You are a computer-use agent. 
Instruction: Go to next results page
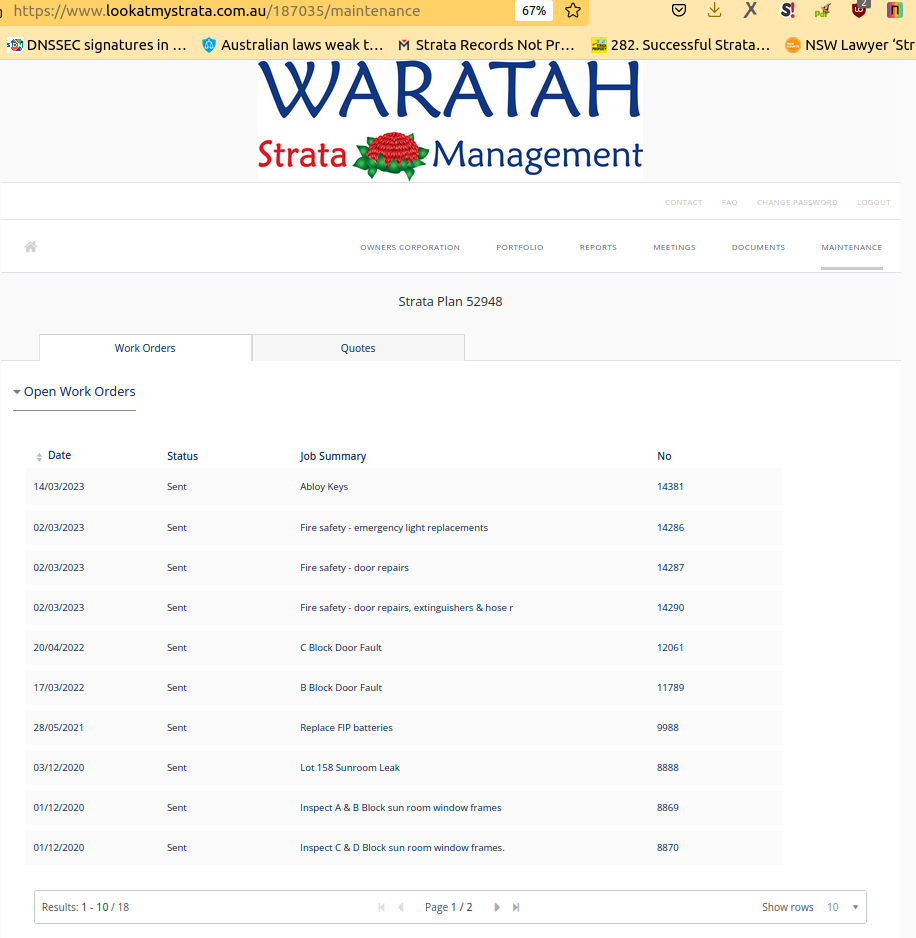(497, 907)
